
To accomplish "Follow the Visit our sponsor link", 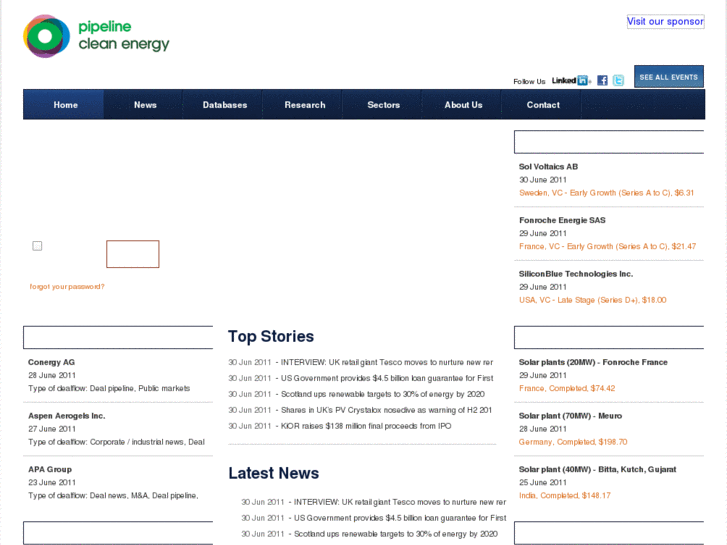I will (x=665, y=21).
